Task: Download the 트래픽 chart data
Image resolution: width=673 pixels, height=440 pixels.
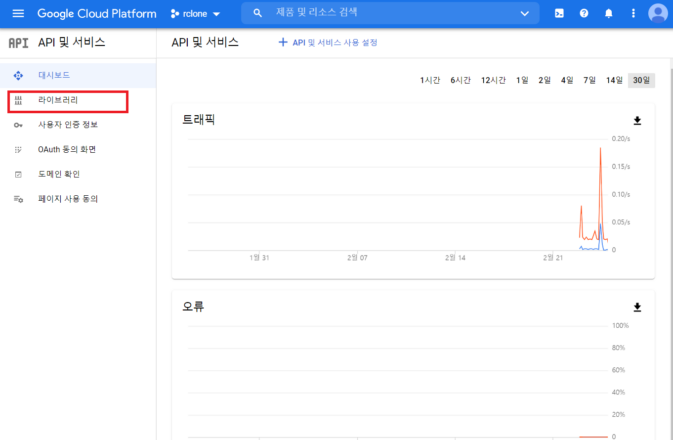Action: click(637, 121)
